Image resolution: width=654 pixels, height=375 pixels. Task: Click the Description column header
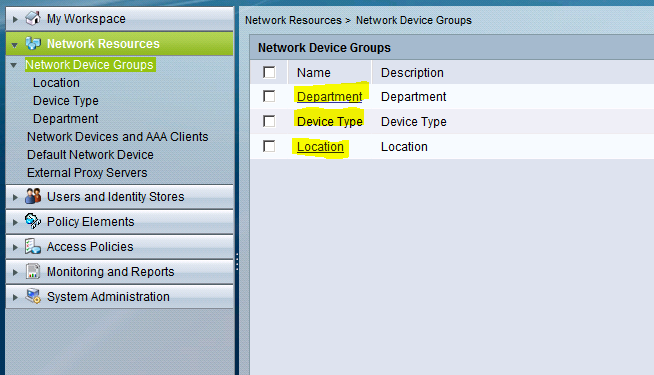click(x=412, y=73)
